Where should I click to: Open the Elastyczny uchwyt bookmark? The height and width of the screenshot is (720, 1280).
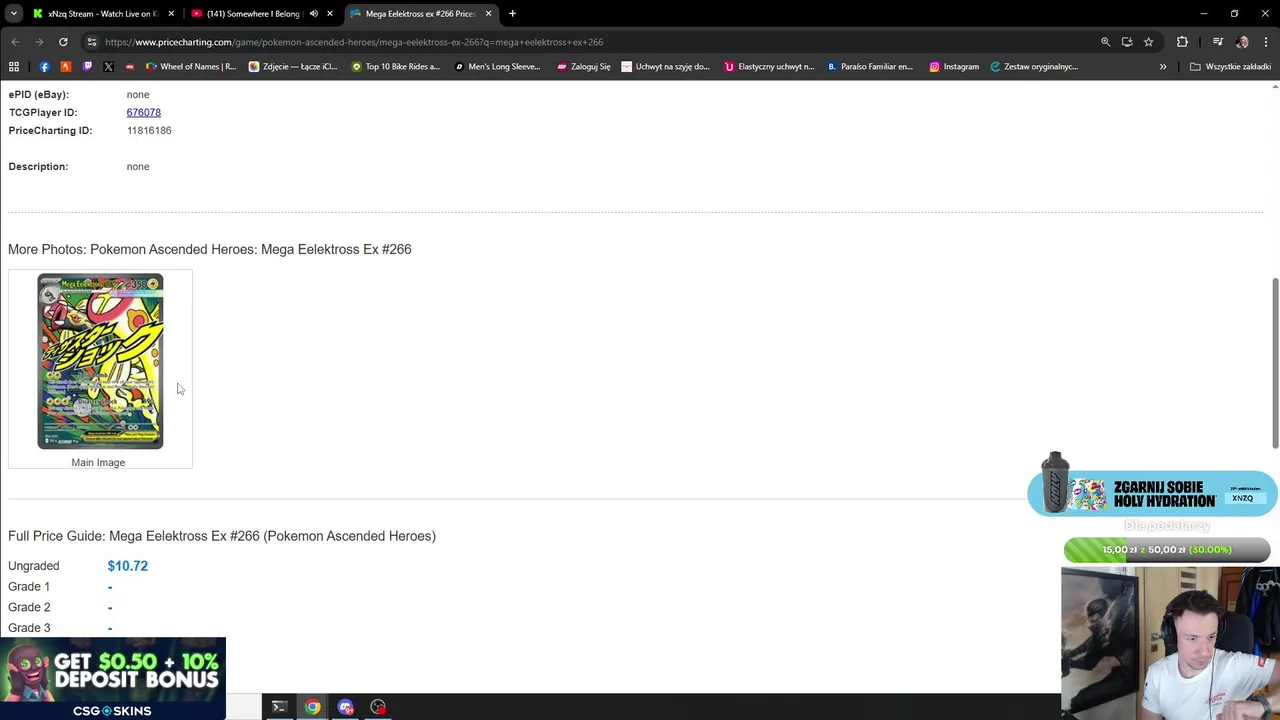(x=769, y=67)
